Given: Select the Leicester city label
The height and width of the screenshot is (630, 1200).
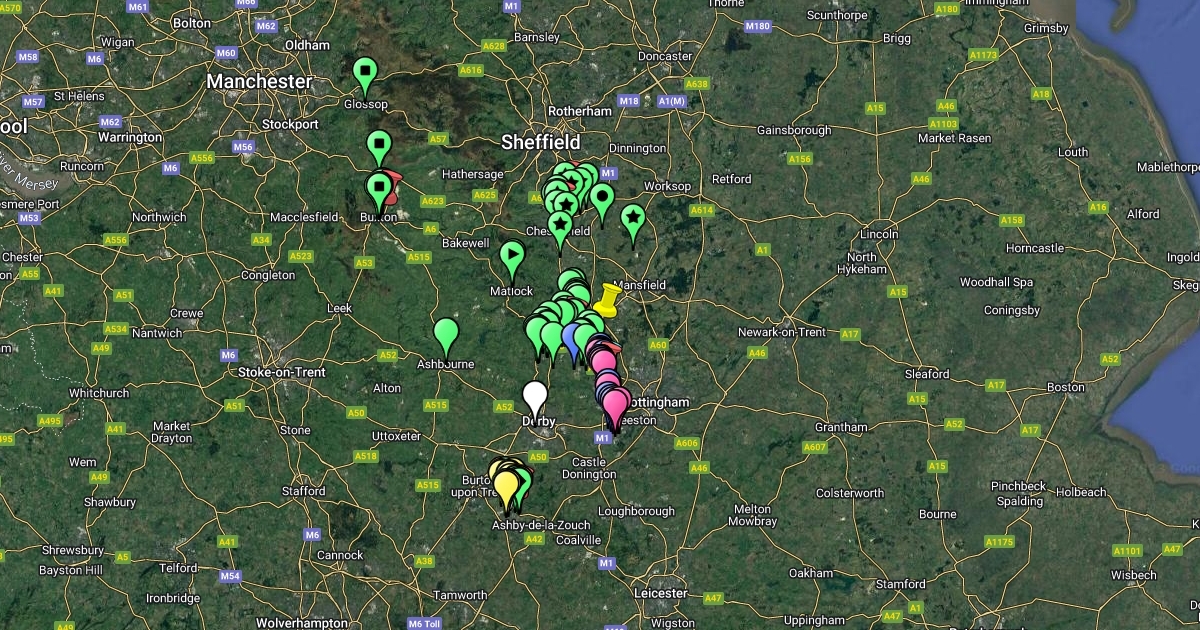Looking at the screenshot, I should point(661,593).
